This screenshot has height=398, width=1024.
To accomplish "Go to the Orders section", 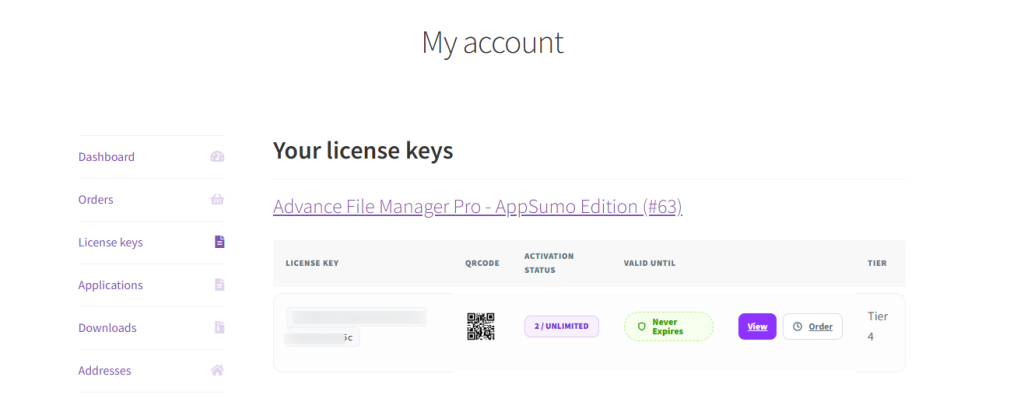I will point(95,199).
